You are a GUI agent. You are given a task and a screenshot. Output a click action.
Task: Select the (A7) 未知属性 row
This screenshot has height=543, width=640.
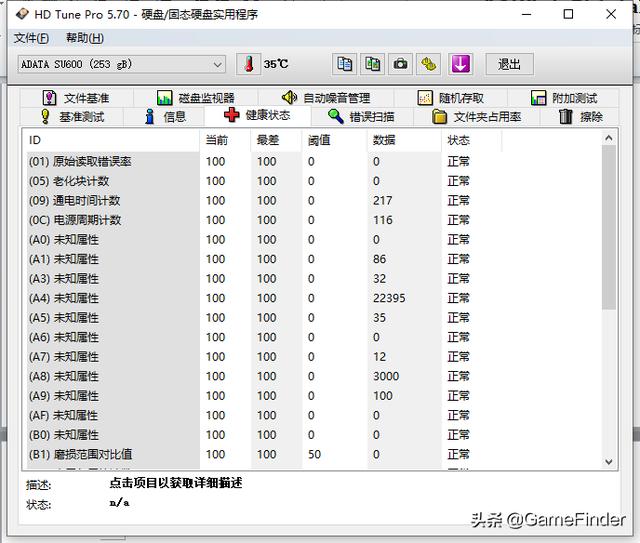(264, 357)
